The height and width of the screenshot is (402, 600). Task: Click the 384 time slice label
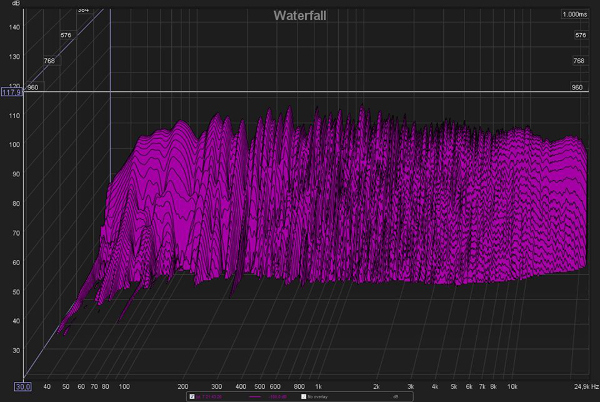coord(82,9)
